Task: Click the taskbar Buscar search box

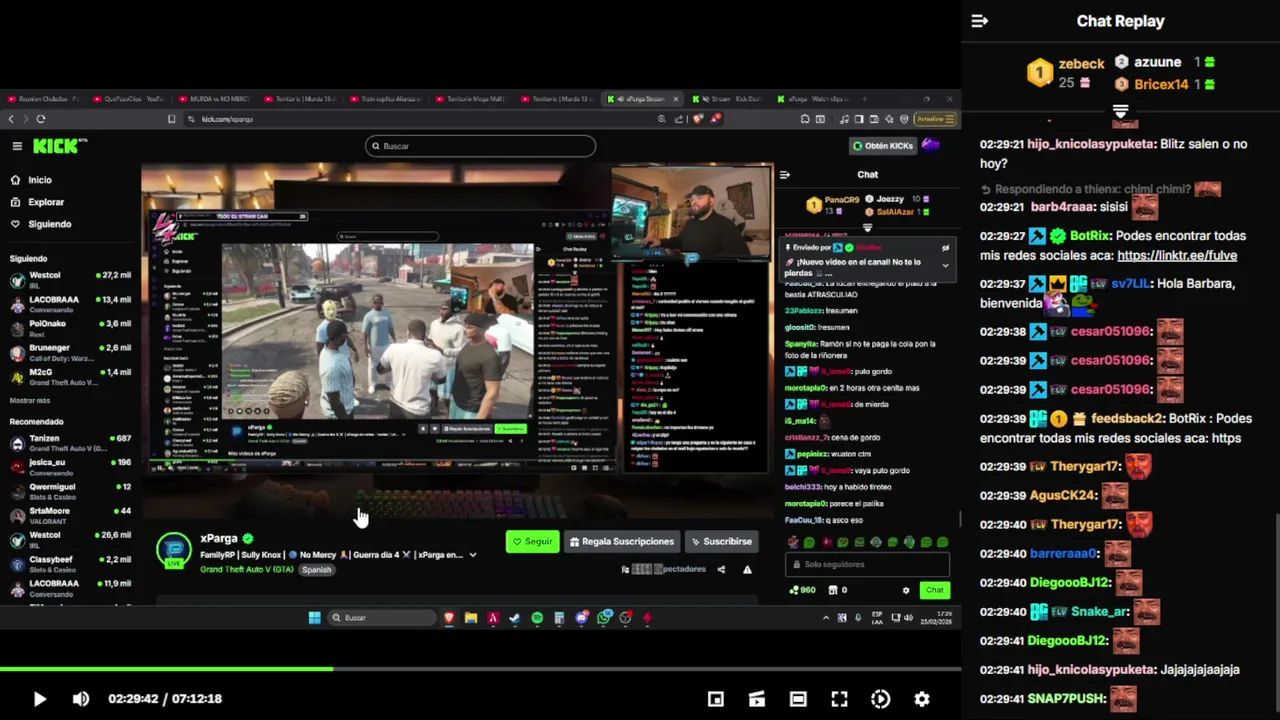Action: coord(380,618)
